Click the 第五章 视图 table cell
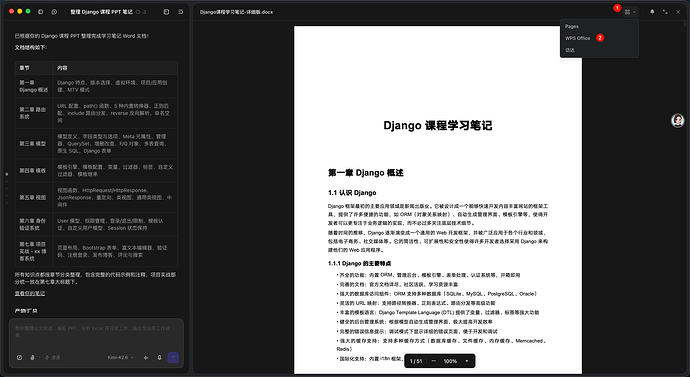The height and width of the screenshot is (377, 690). 34,198
